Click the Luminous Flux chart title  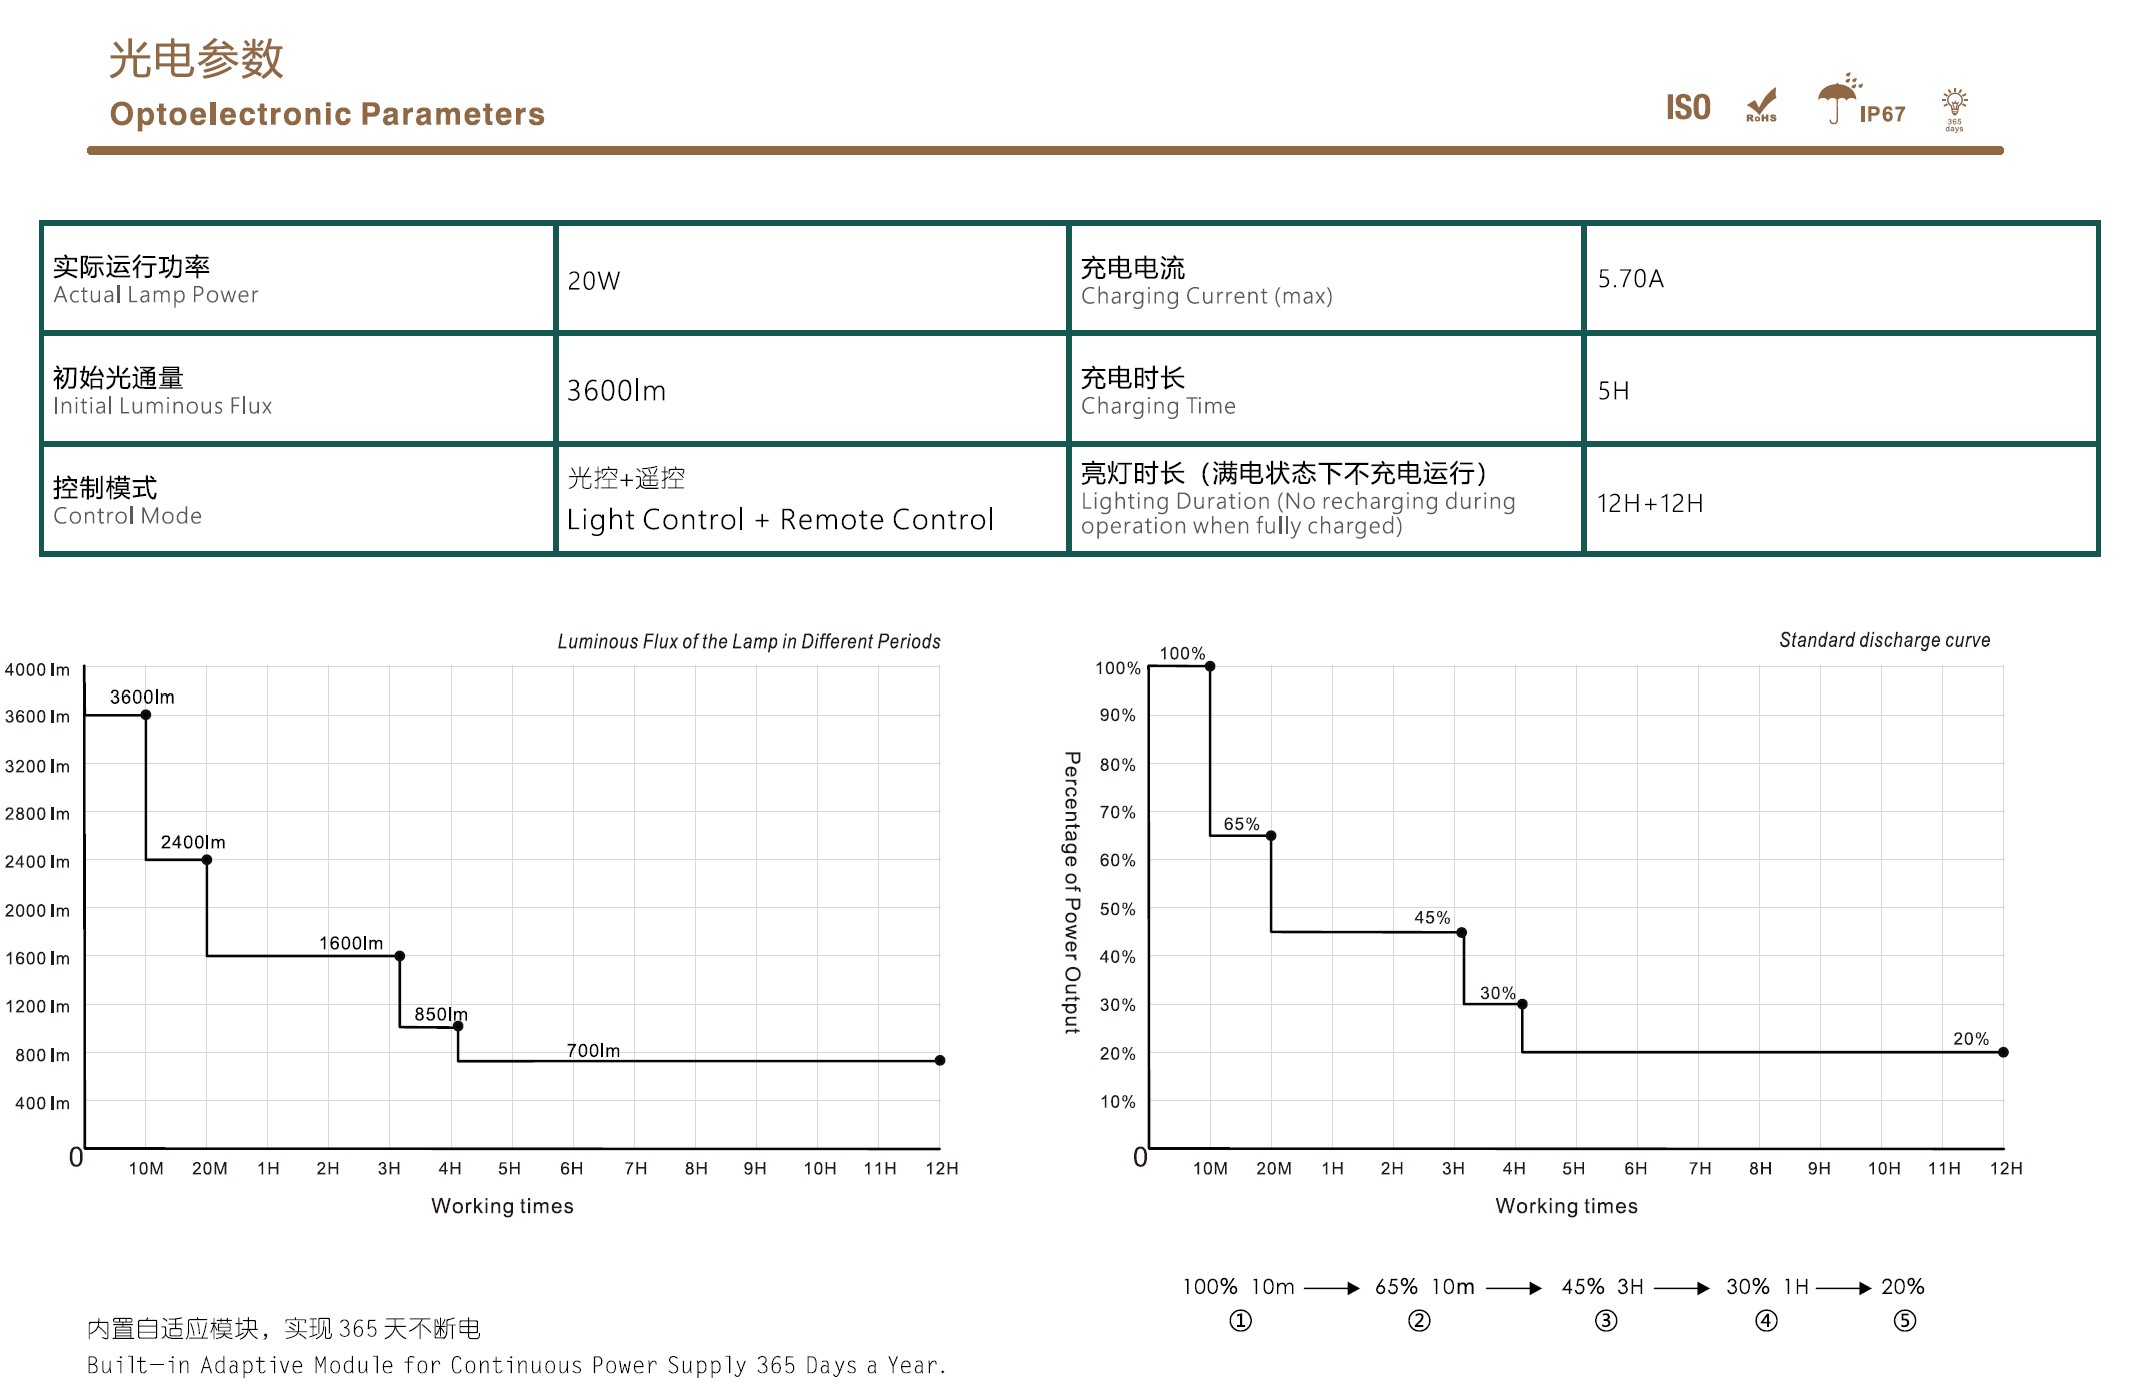(749, 641)
